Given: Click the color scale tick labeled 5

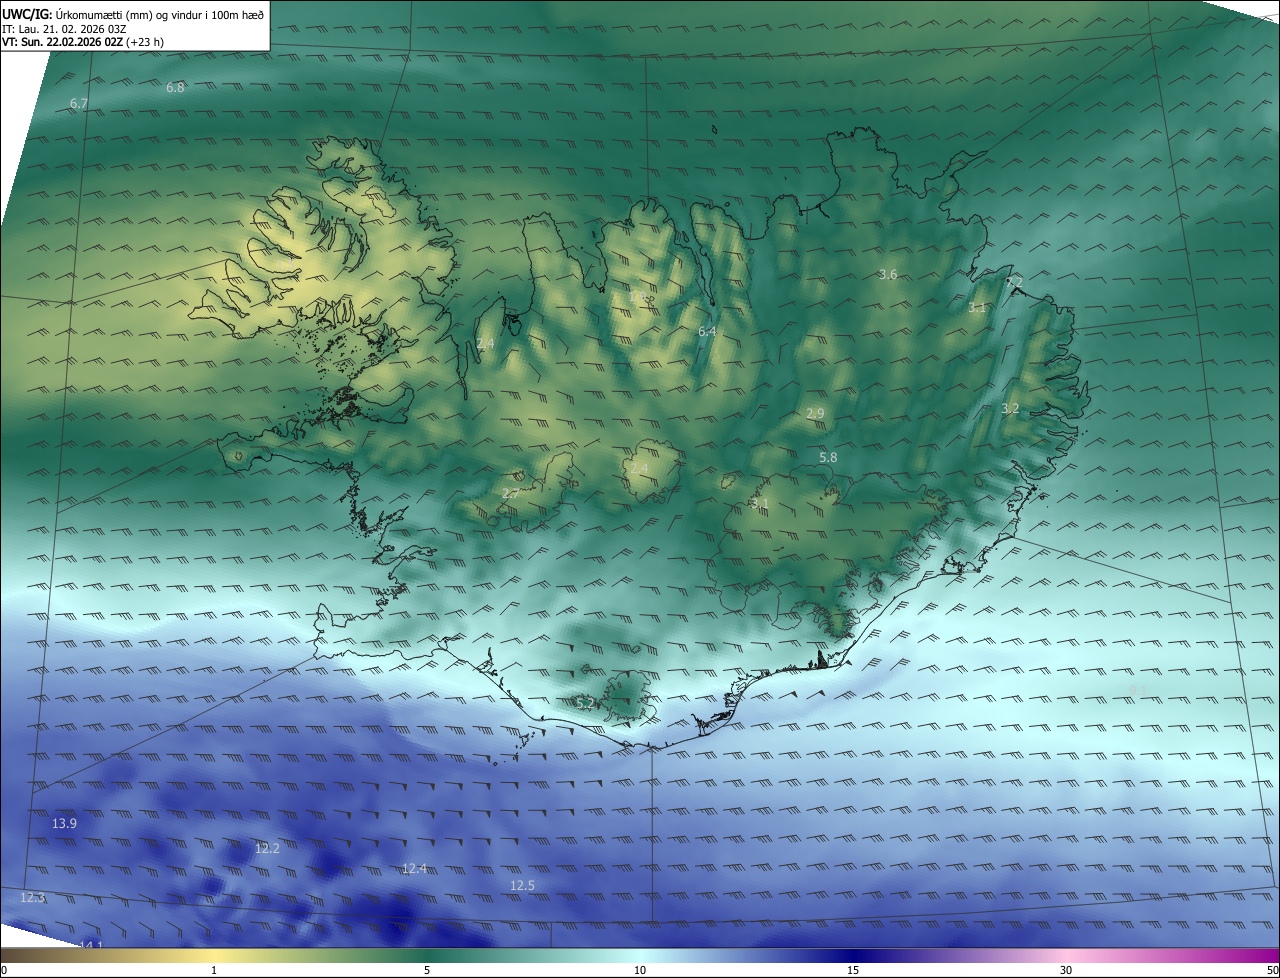Looking at the screenshot, I should (x=427, y=971).
